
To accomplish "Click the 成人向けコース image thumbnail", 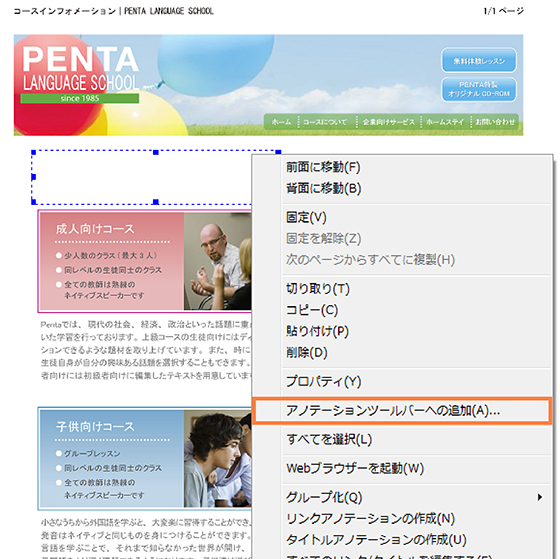I will coord(218,261).
